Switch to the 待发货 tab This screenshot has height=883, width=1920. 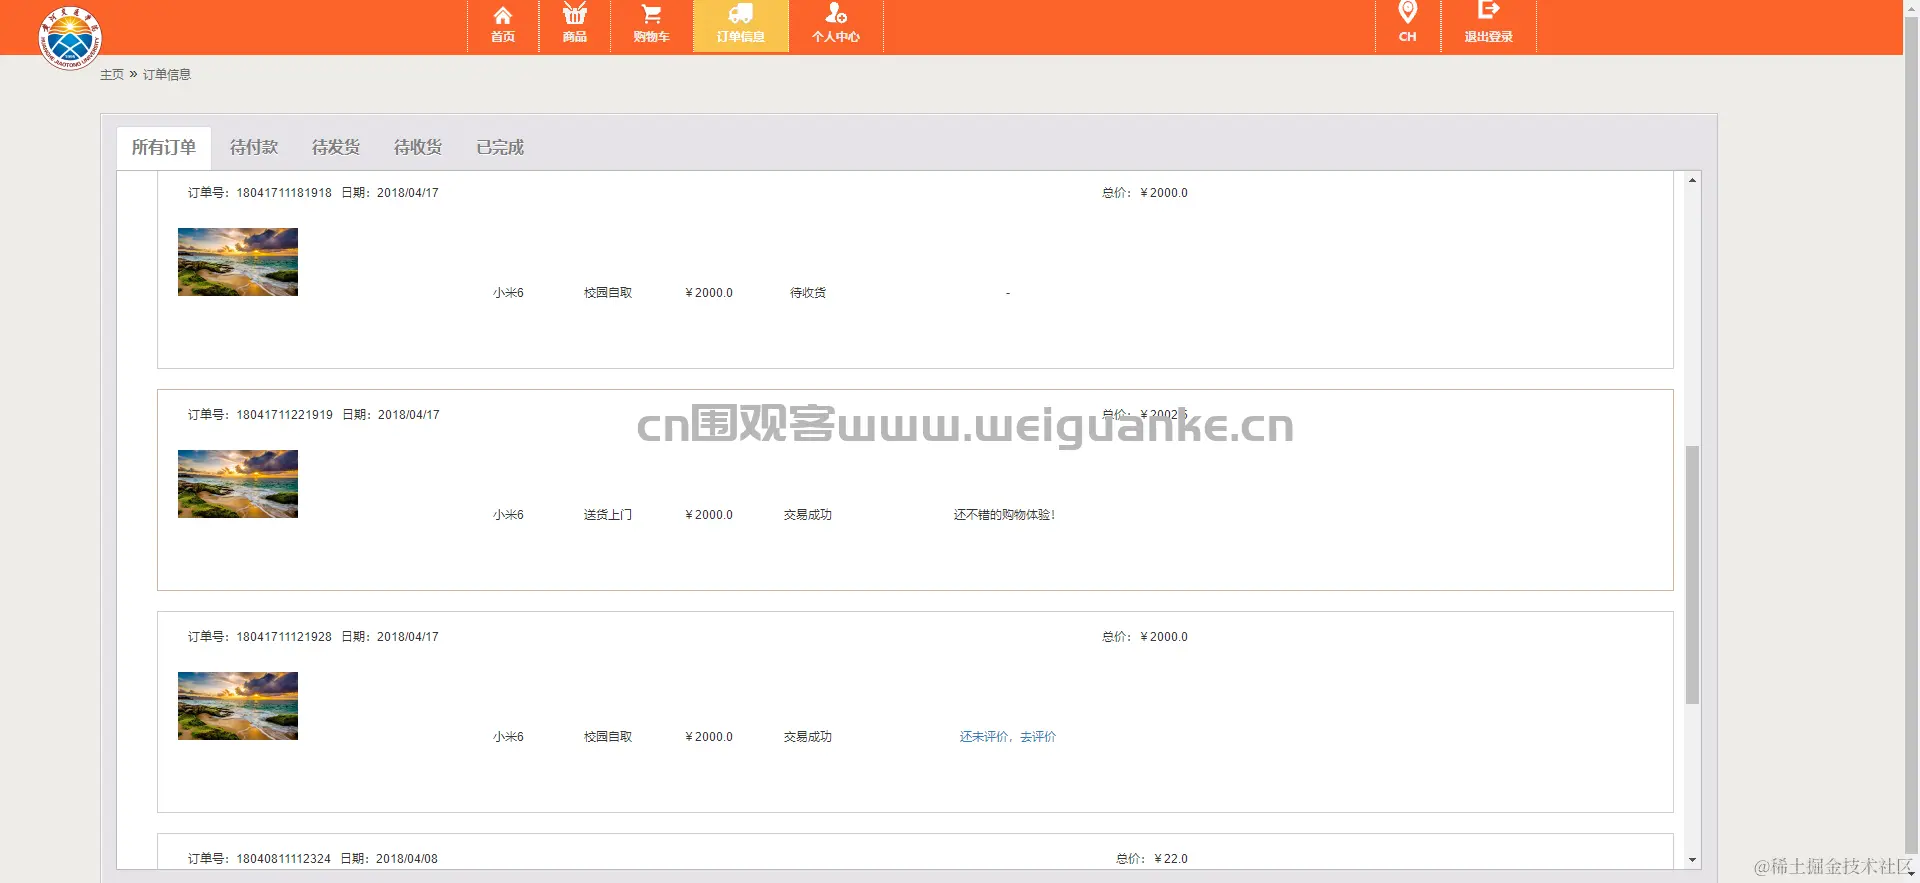(x=336, y=148)
